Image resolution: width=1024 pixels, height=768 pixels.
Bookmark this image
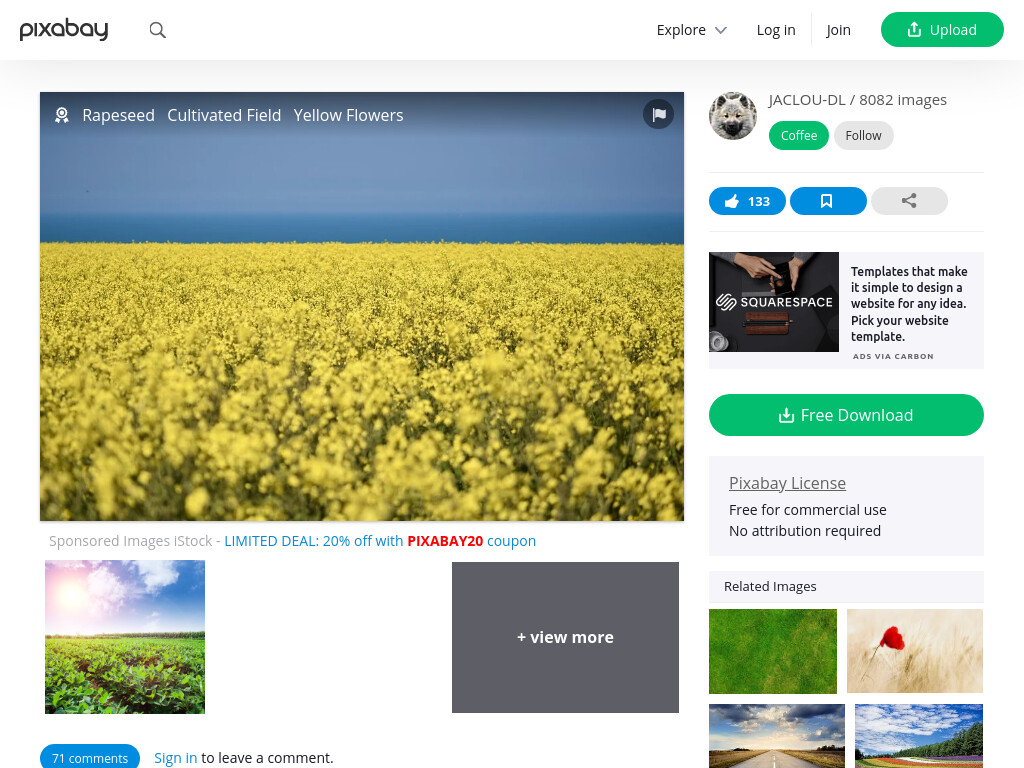click(828, 201)
